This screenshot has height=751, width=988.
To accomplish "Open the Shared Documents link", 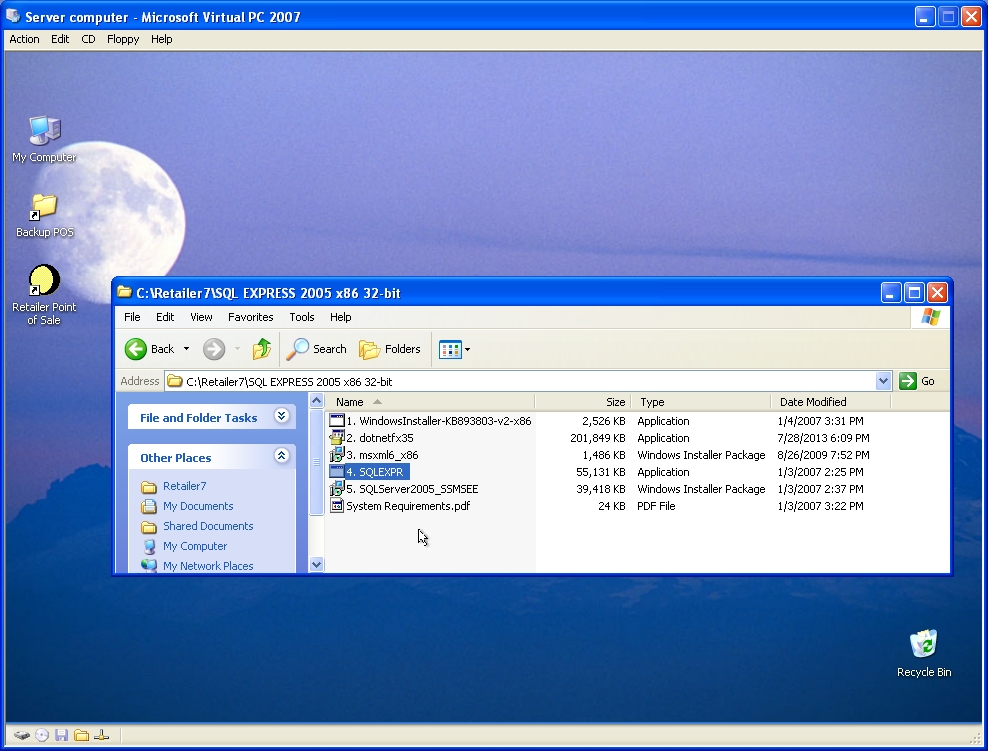I will pos(208,526).
